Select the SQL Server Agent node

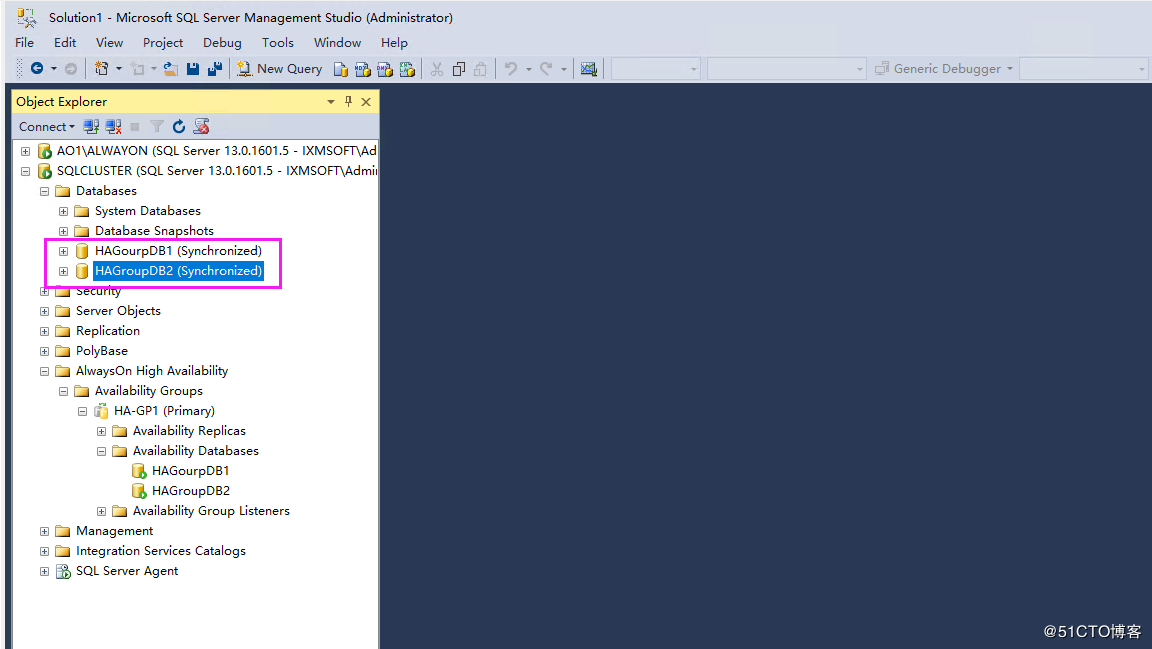(127, 570)
